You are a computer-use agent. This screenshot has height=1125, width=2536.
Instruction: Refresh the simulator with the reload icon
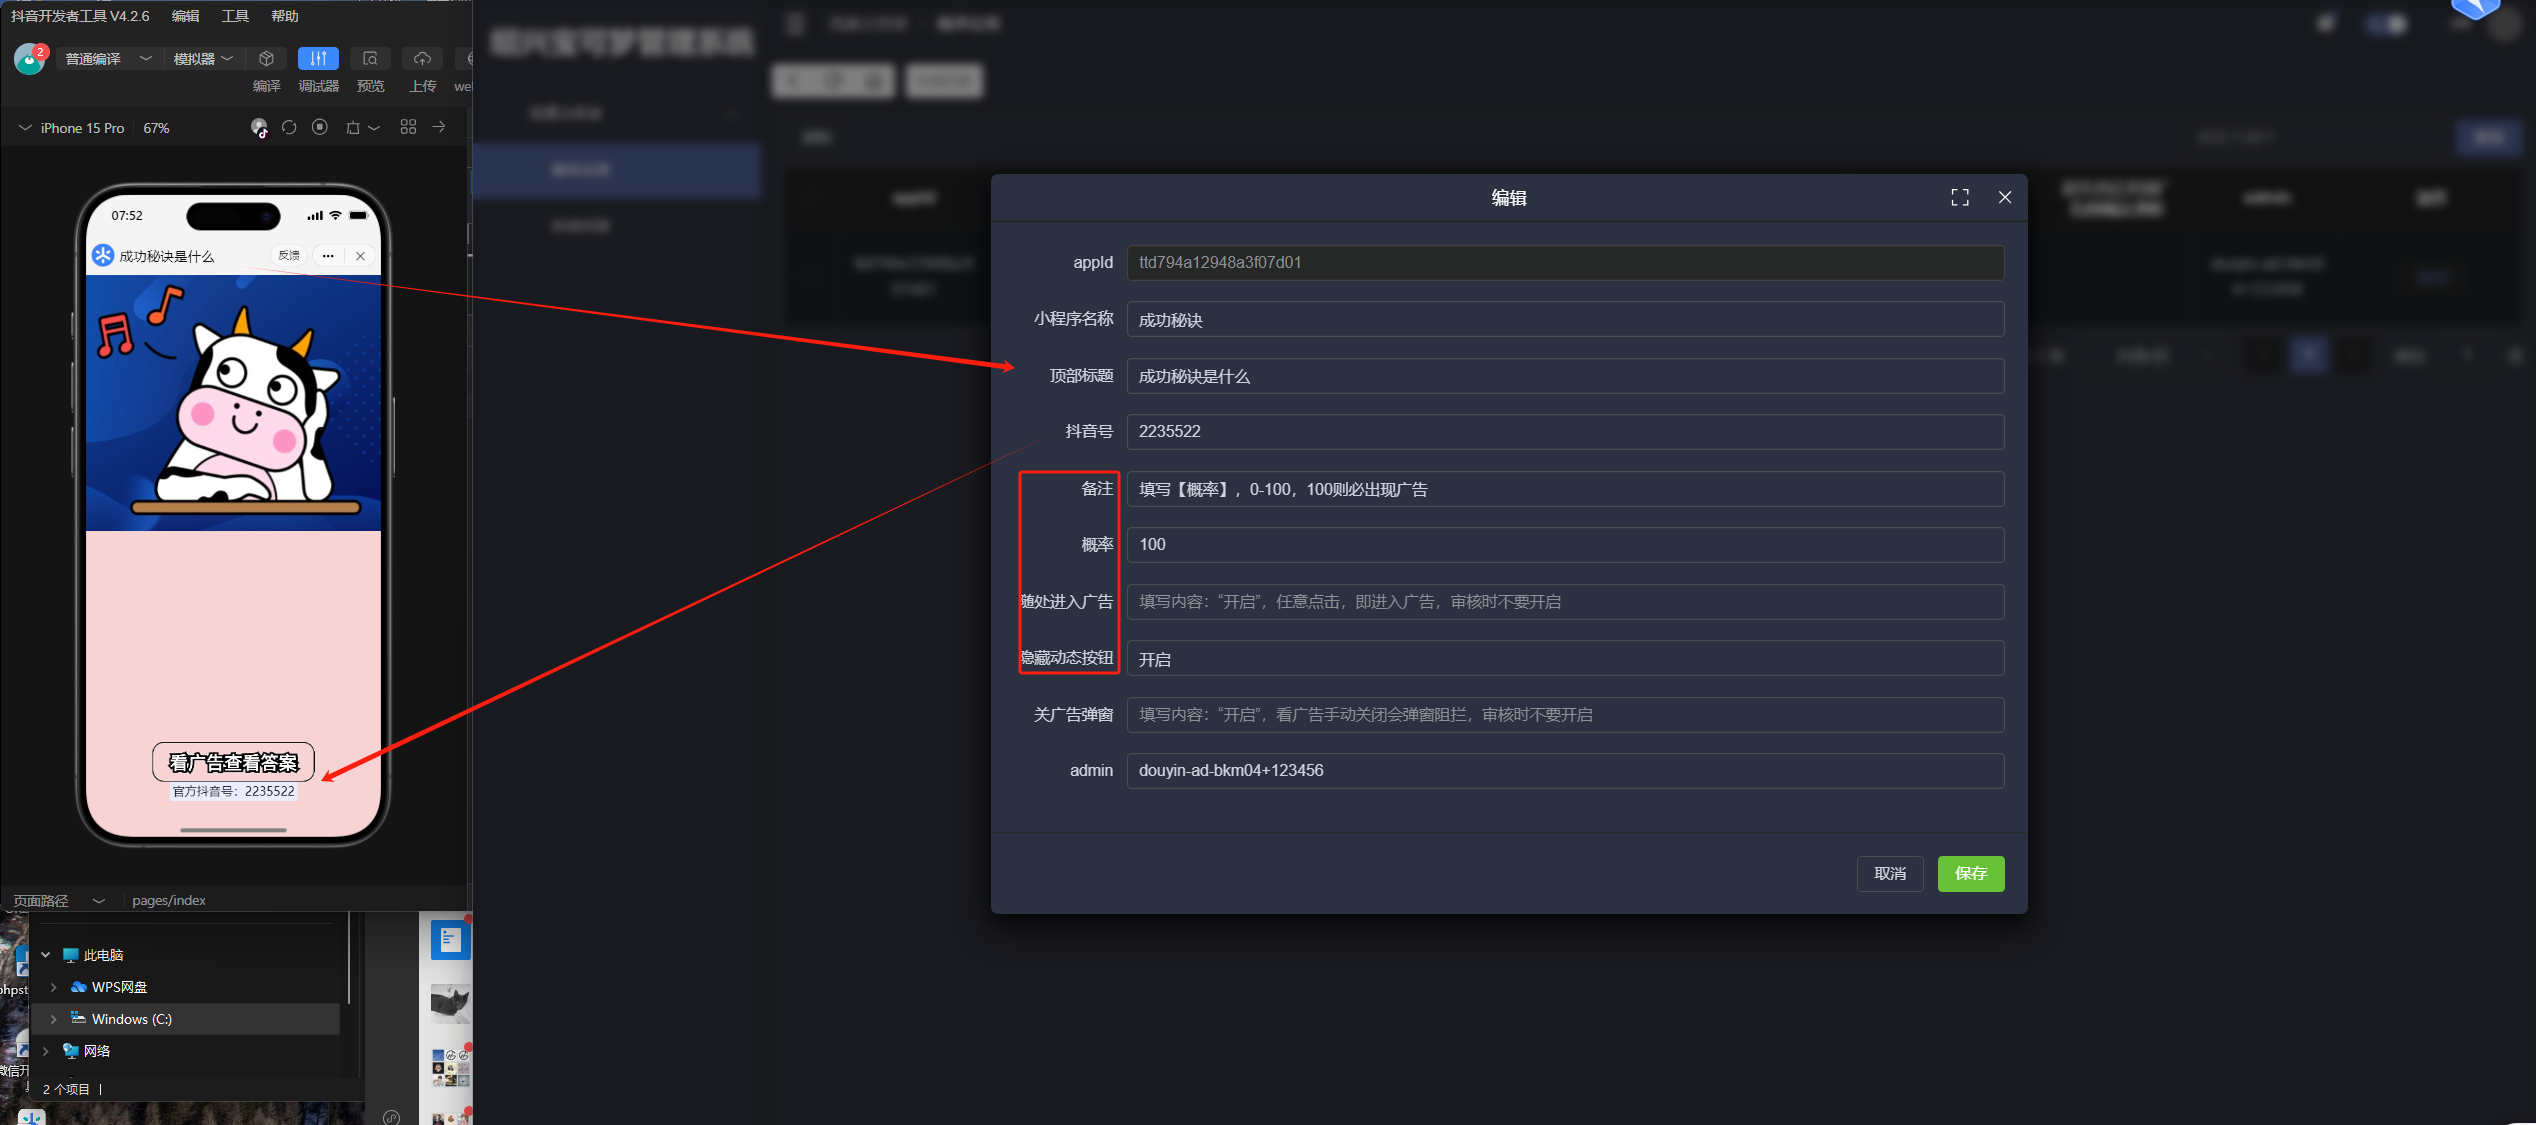289,128
